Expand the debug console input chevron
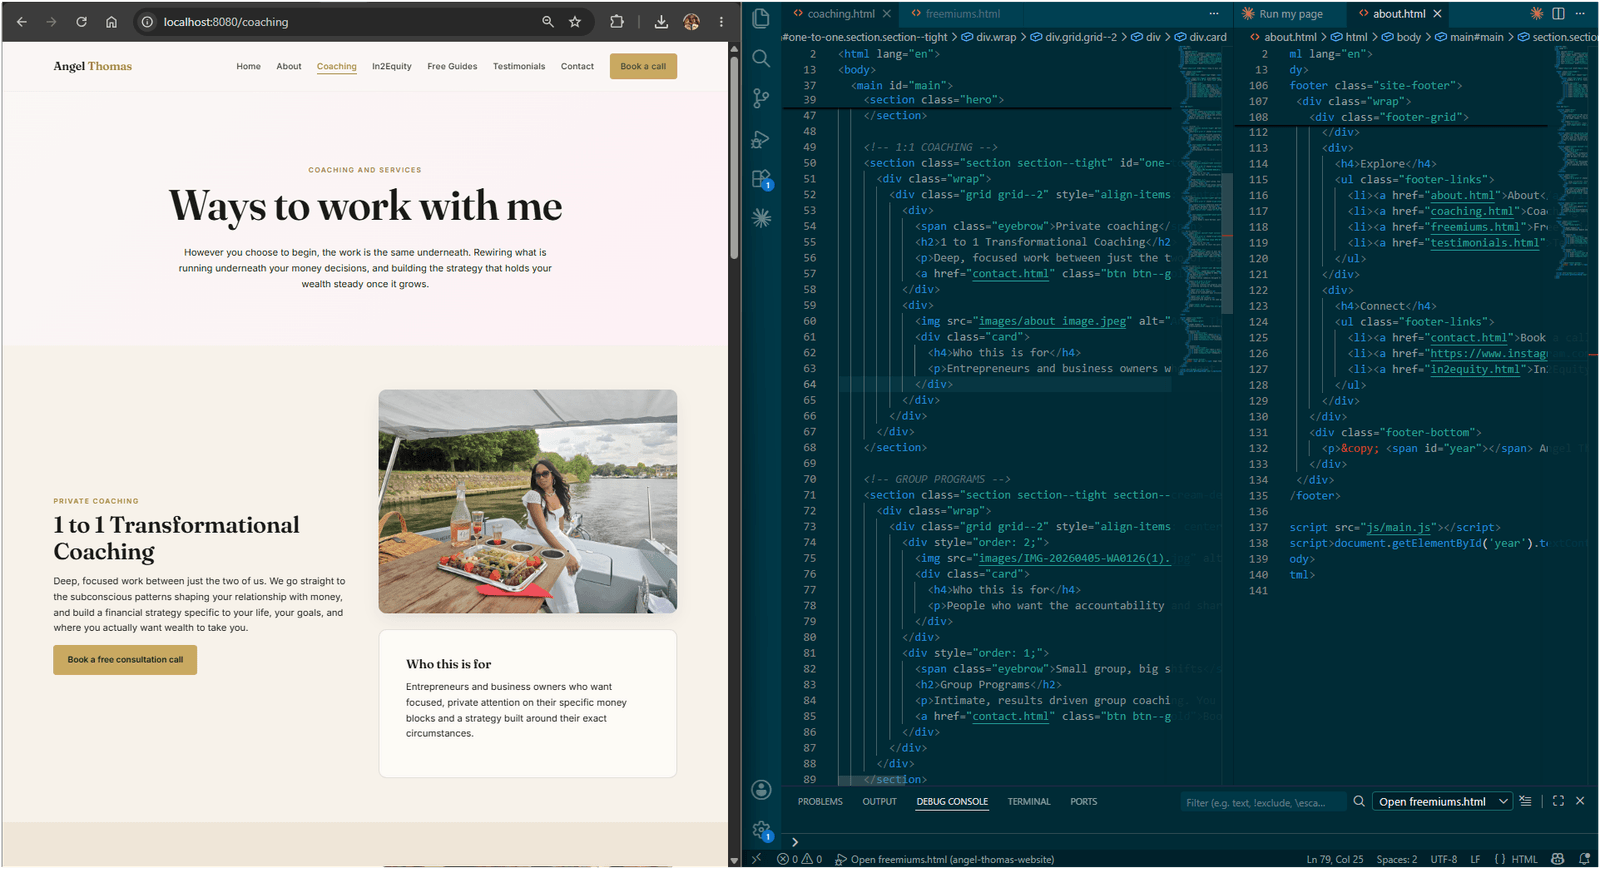The image size is (1600, 869). point(795,842)
